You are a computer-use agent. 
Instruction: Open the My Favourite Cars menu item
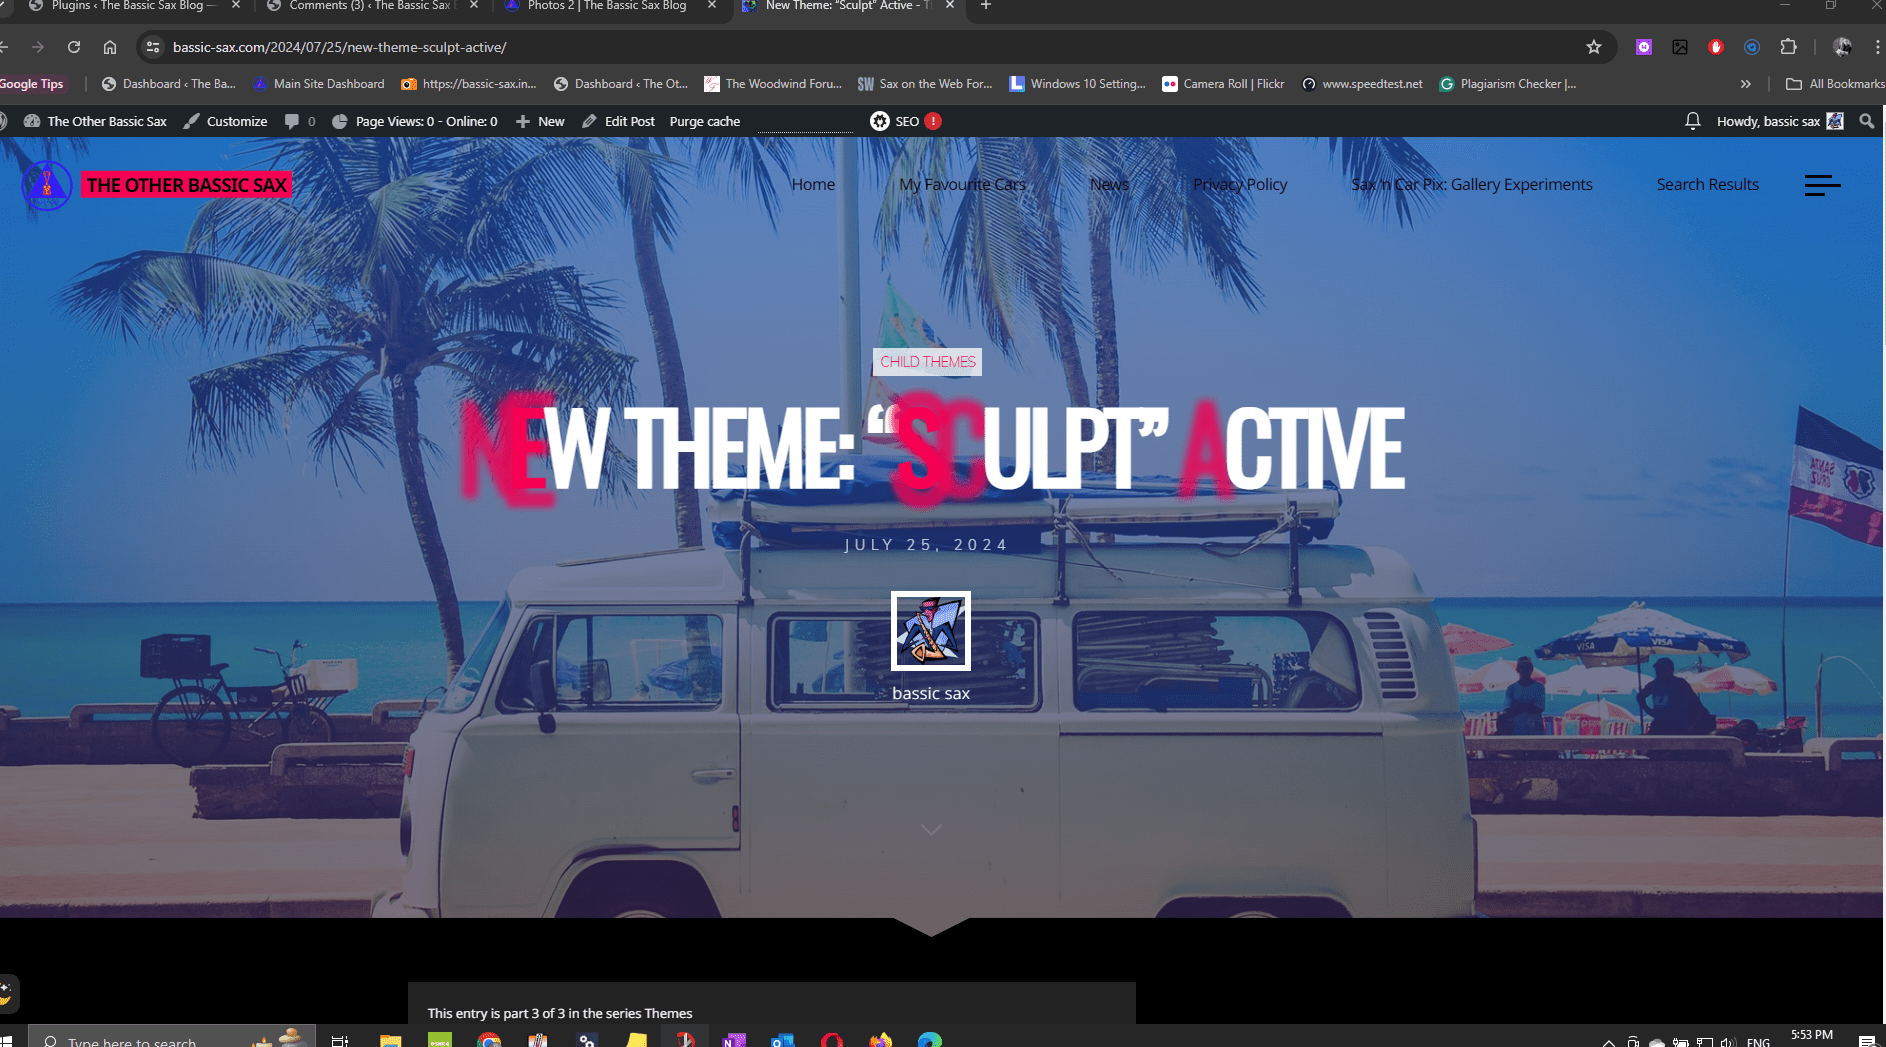coord(962,185)
